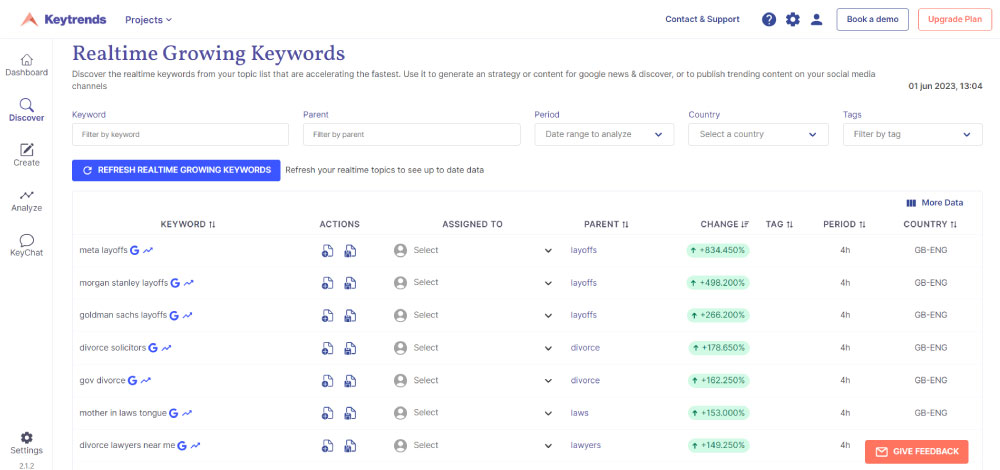Open the Create section in sidebar
The width and height of the screenshot is (1000, 470).
point(26,154)
